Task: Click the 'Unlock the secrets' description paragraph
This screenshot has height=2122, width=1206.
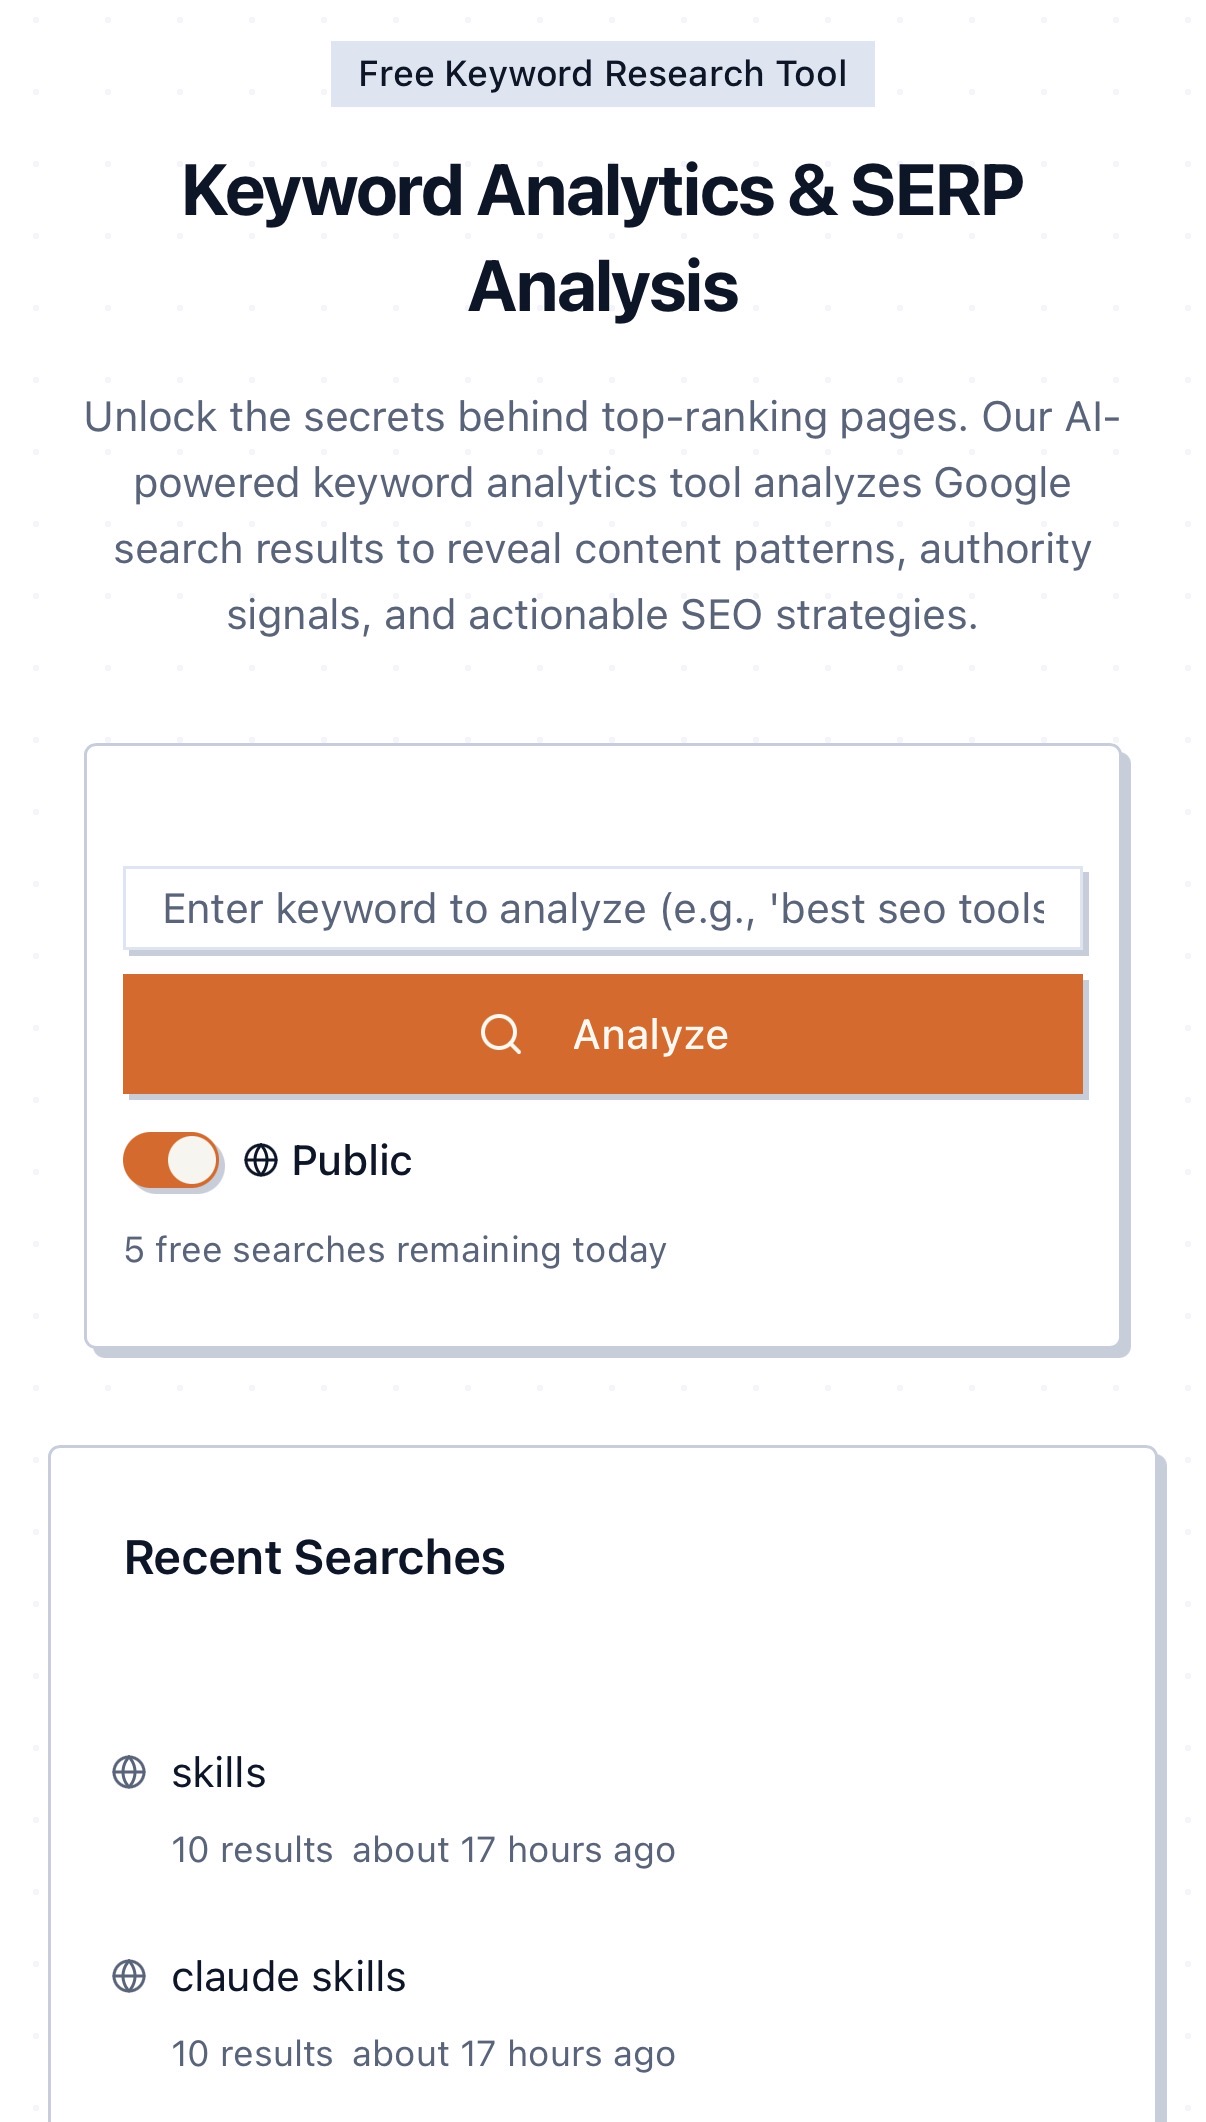Action: coord(602,516)
